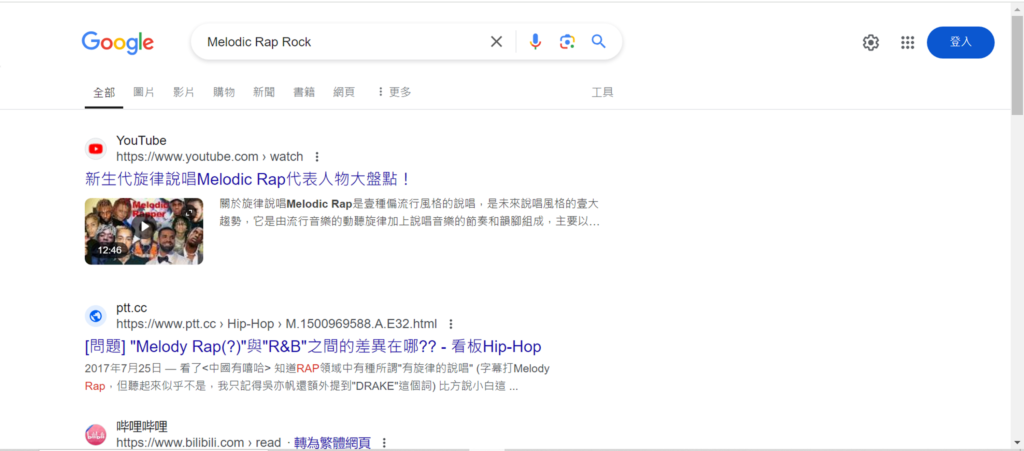Open Google apps grid

(x=908, y=42)
